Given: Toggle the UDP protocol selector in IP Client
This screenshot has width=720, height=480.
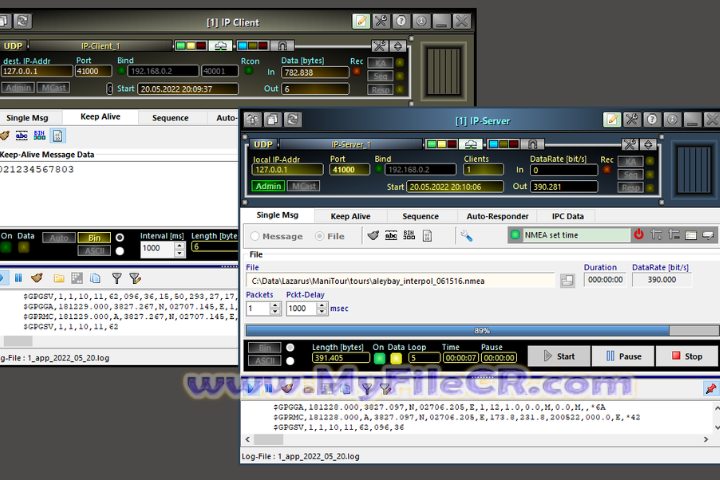Looking at the screenshot, I should (13, 46).
